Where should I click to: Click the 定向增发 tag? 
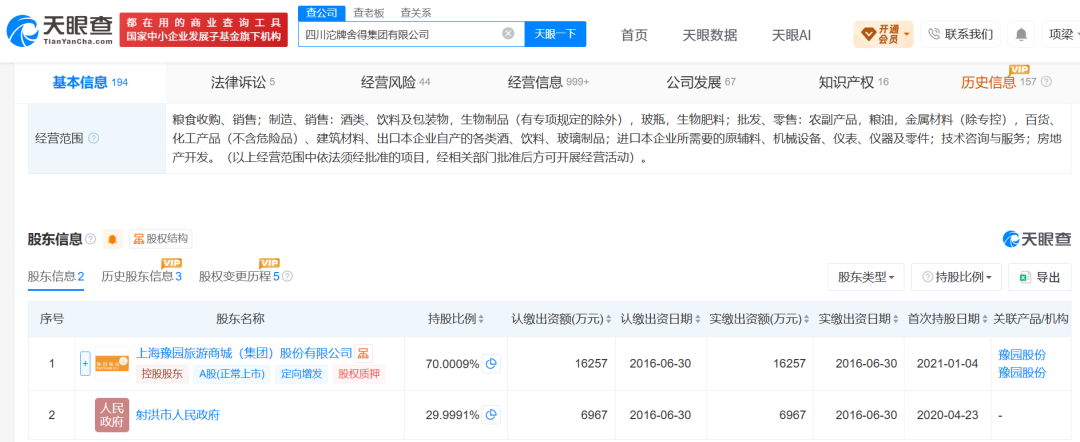[x=302, y=374]
